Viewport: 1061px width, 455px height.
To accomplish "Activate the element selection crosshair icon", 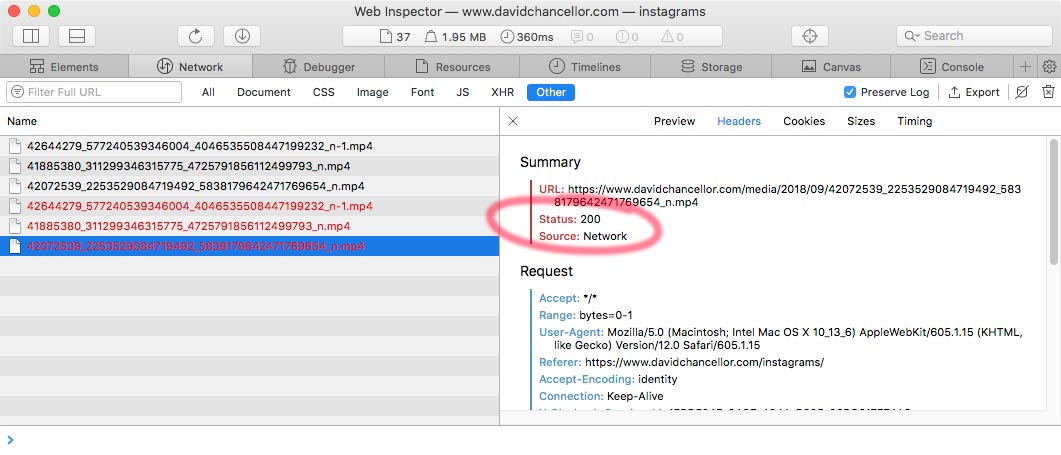I will coord(810,36).
